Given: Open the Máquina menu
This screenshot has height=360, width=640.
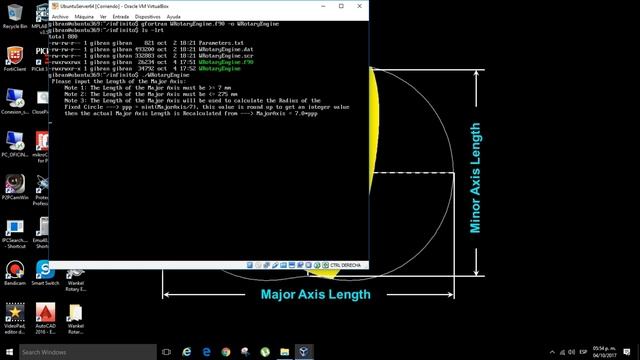Looking at the screenshot, I should (x=84, y=17).
